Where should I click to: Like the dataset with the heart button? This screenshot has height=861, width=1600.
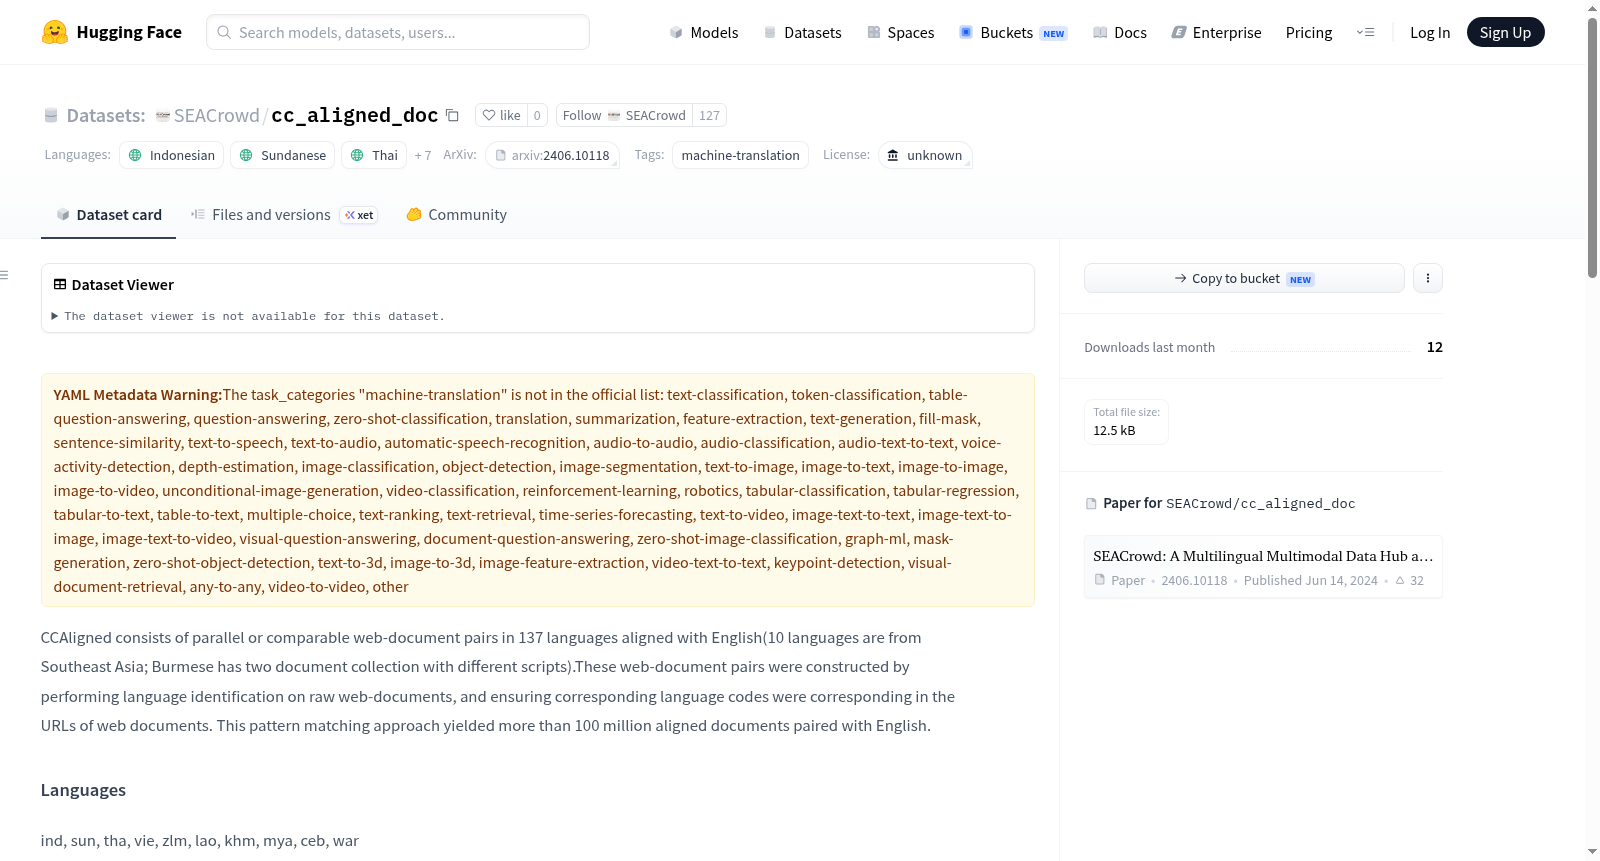pyautogui.click(x=502, y=115)
